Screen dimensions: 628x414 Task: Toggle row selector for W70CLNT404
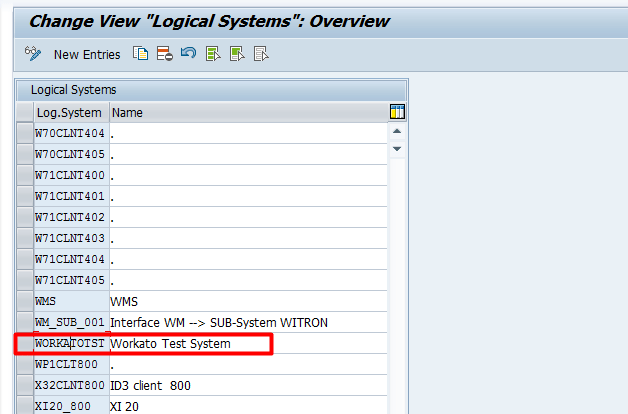coord(24,134)
